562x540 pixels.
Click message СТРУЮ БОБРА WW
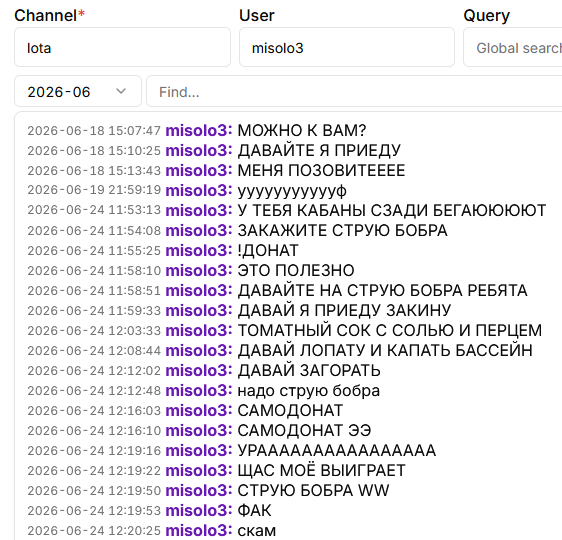[x=313, y=491]
